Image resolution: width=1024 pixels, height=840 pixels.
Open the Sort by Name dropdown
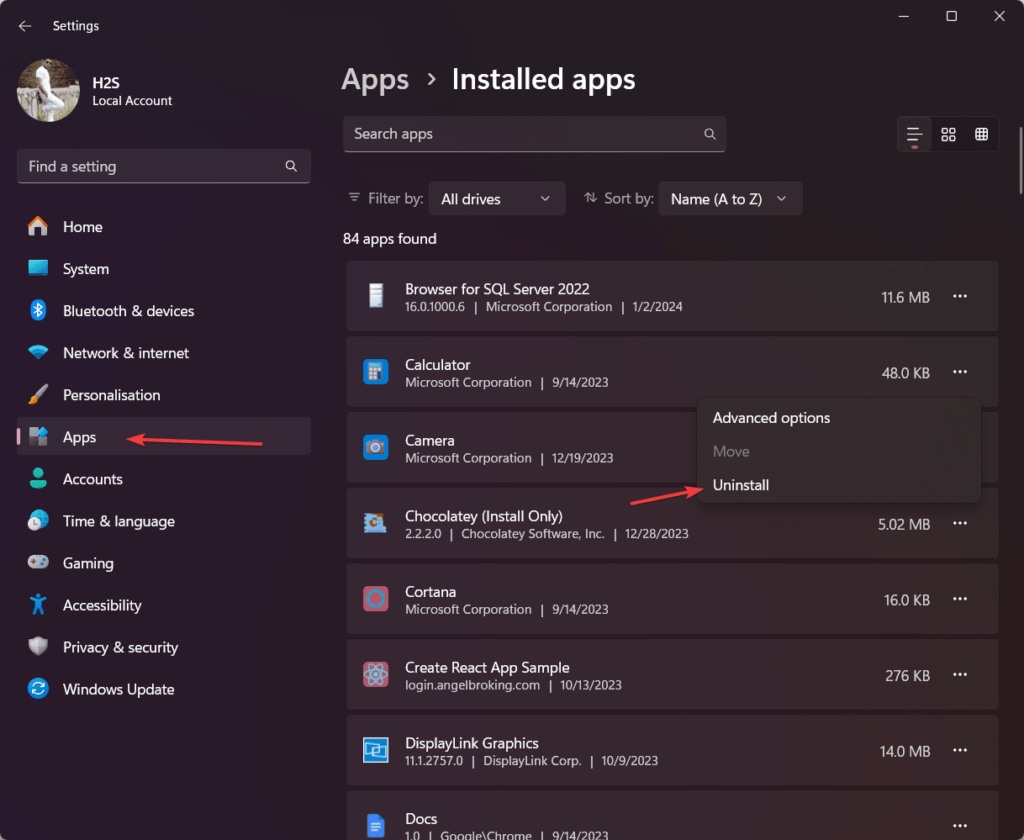[x=729, y=199]
